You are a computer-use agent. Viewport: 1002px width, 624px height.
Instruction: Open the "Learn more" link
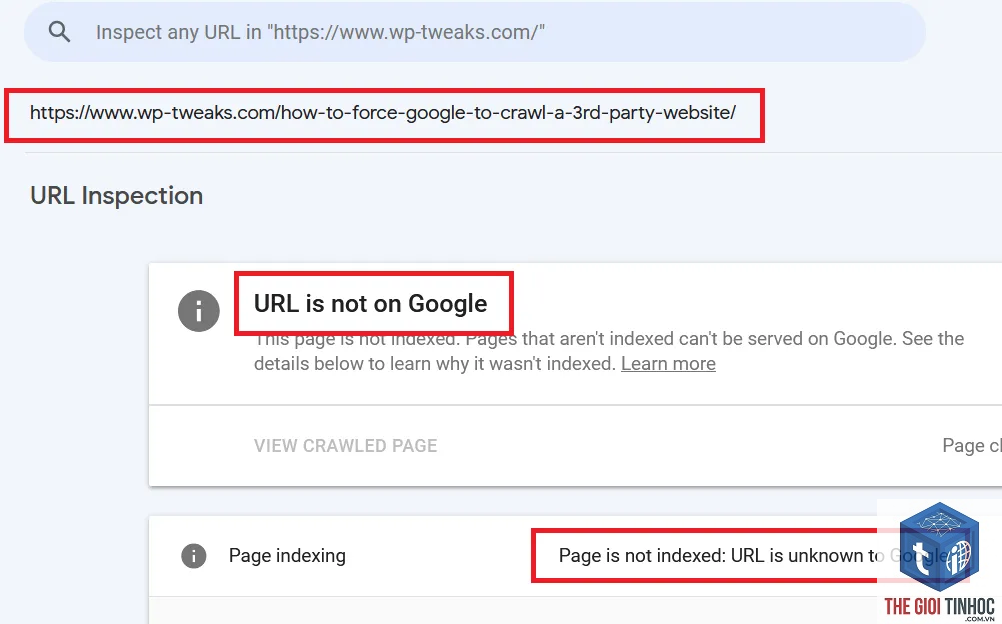(x=668, y=364)
